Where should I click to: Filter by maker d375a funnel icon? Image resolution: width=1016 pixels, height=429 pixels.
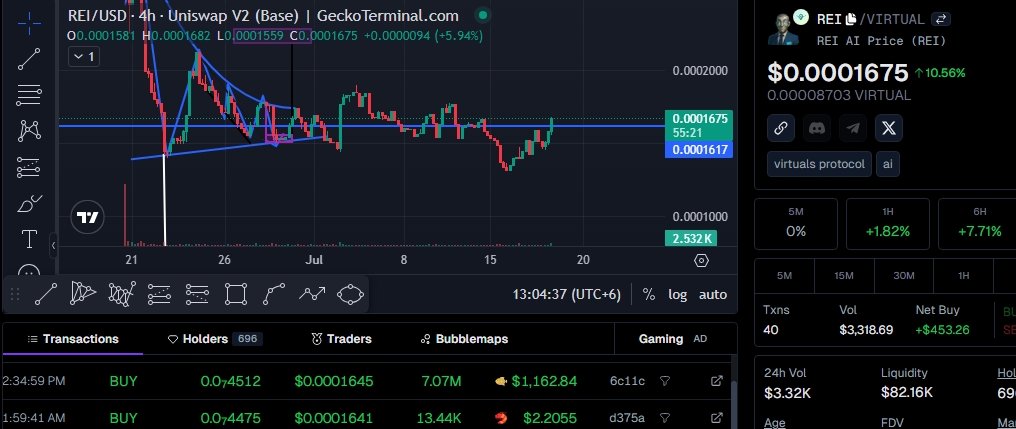pos(664,418)
